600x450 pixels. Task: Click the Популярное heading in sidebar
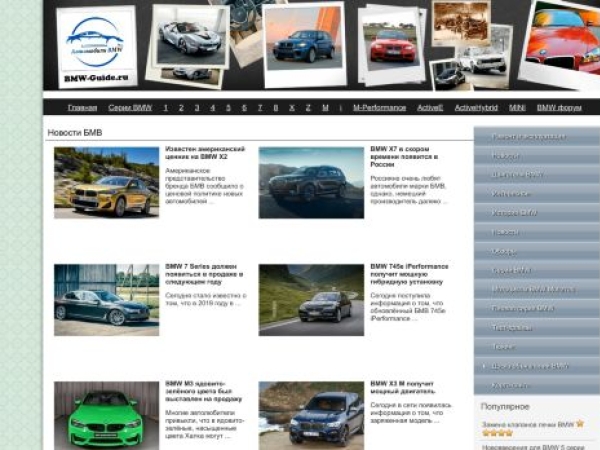(x=505, y=406)
